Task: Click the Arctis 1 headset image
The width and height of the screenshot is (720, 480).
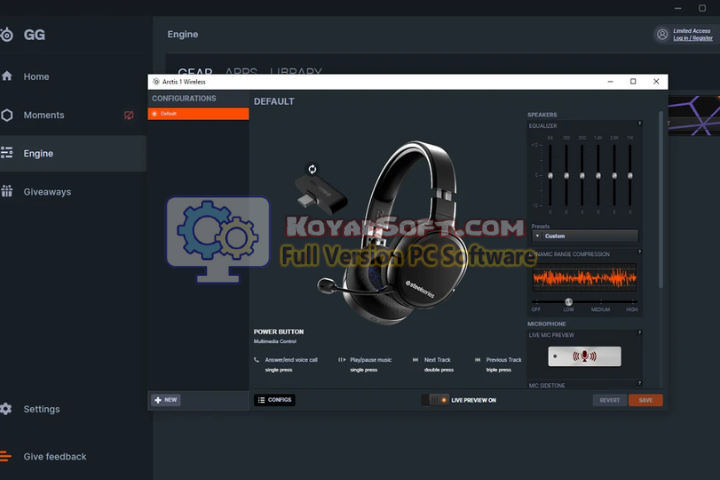Action: coord(396,233)
